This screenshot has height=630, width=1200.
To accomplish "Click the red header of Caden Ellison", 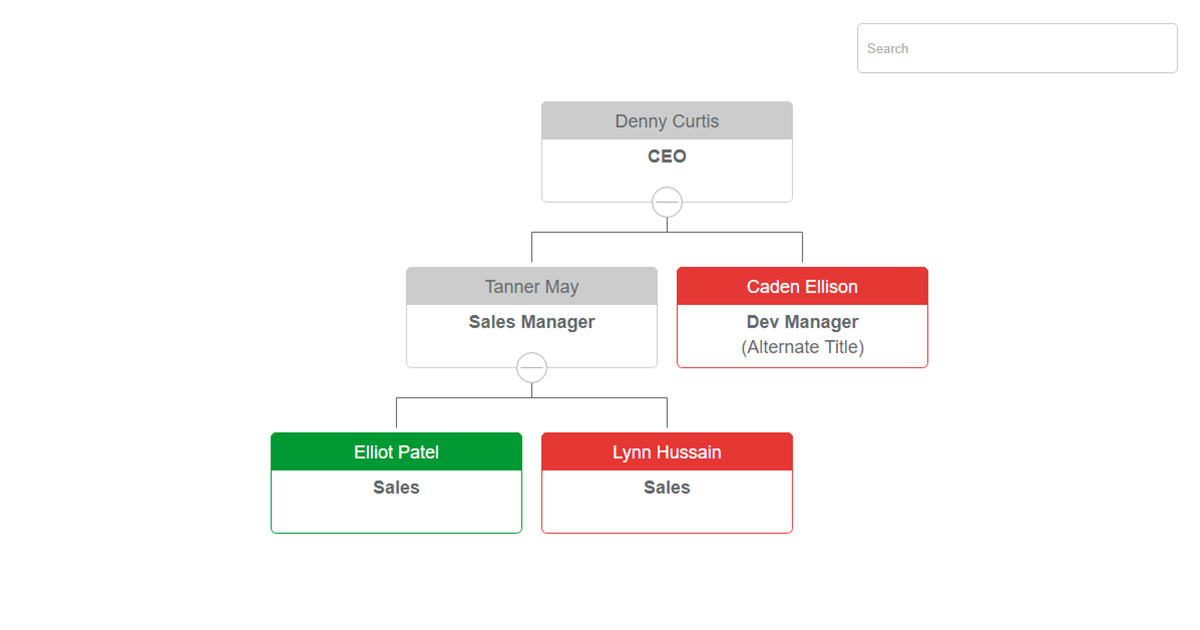I will coord(801,286).
